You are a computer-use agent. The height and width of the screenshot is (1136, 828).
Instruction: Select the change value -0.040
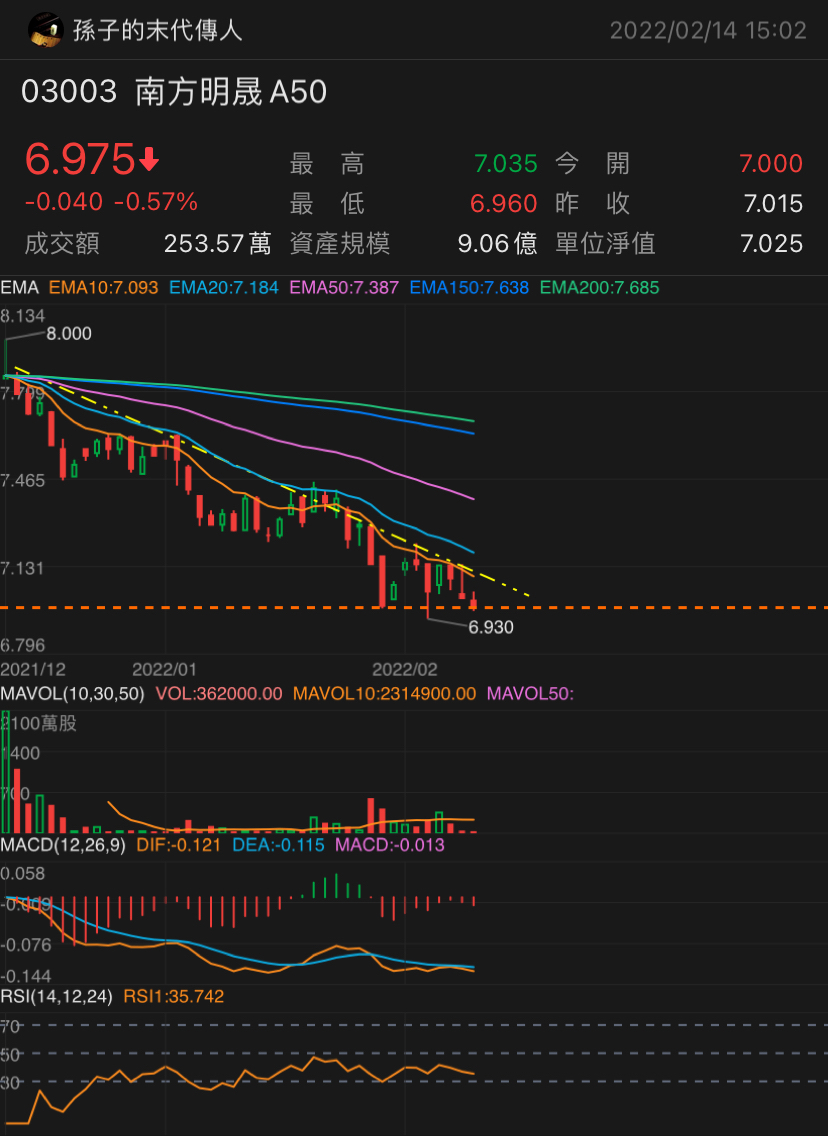tap(64, 201)
